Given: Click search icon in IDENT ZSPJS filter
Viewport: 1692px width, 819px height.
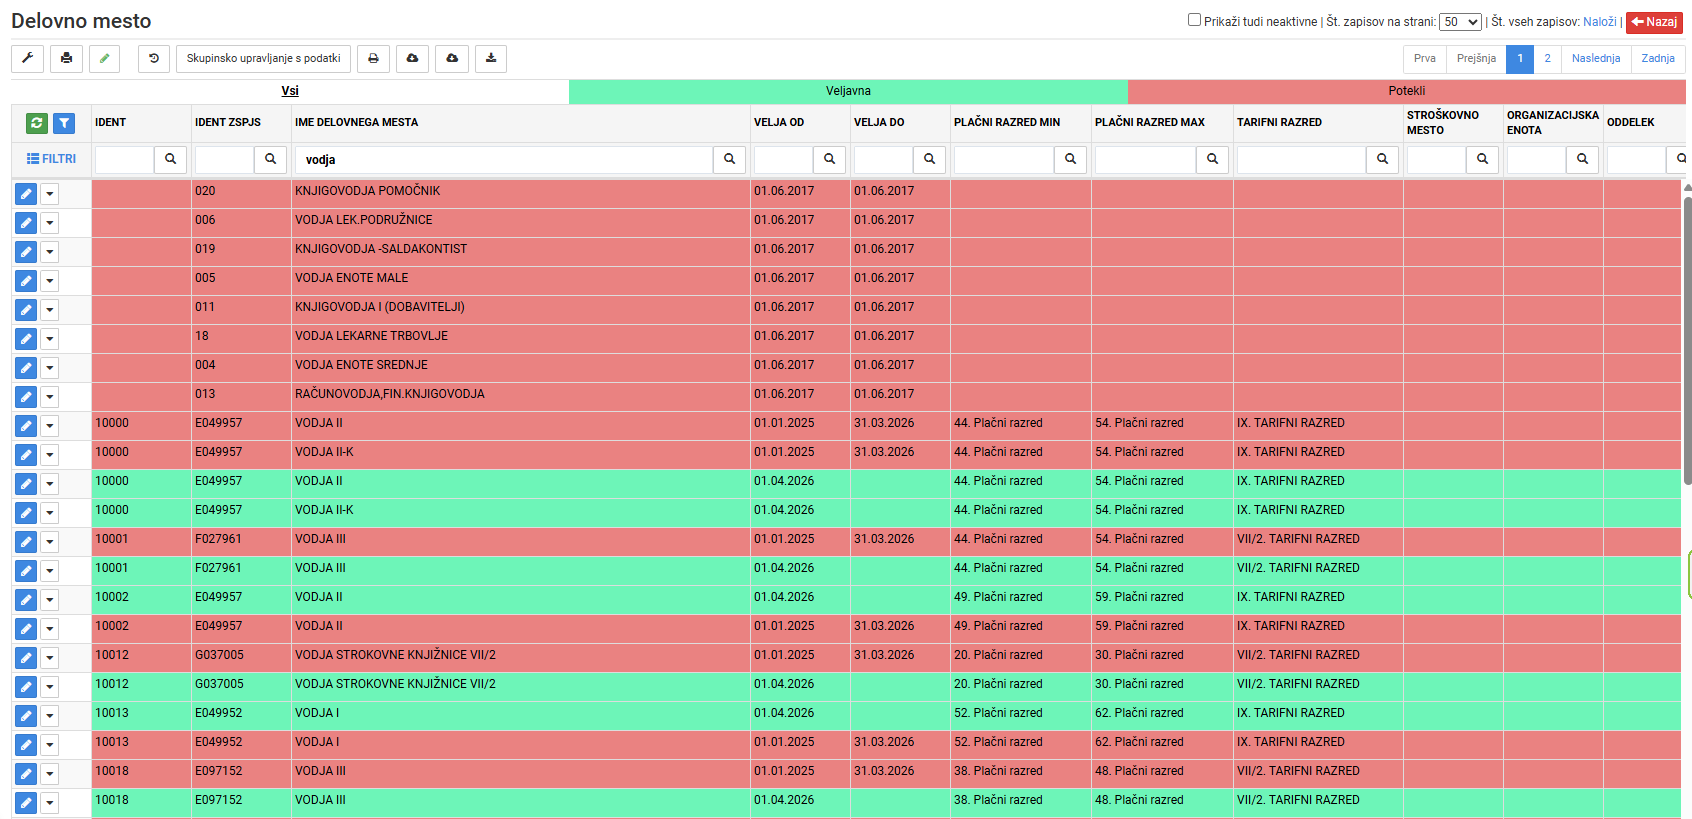Looking at the screenshot, I should (x=270, y=159).
